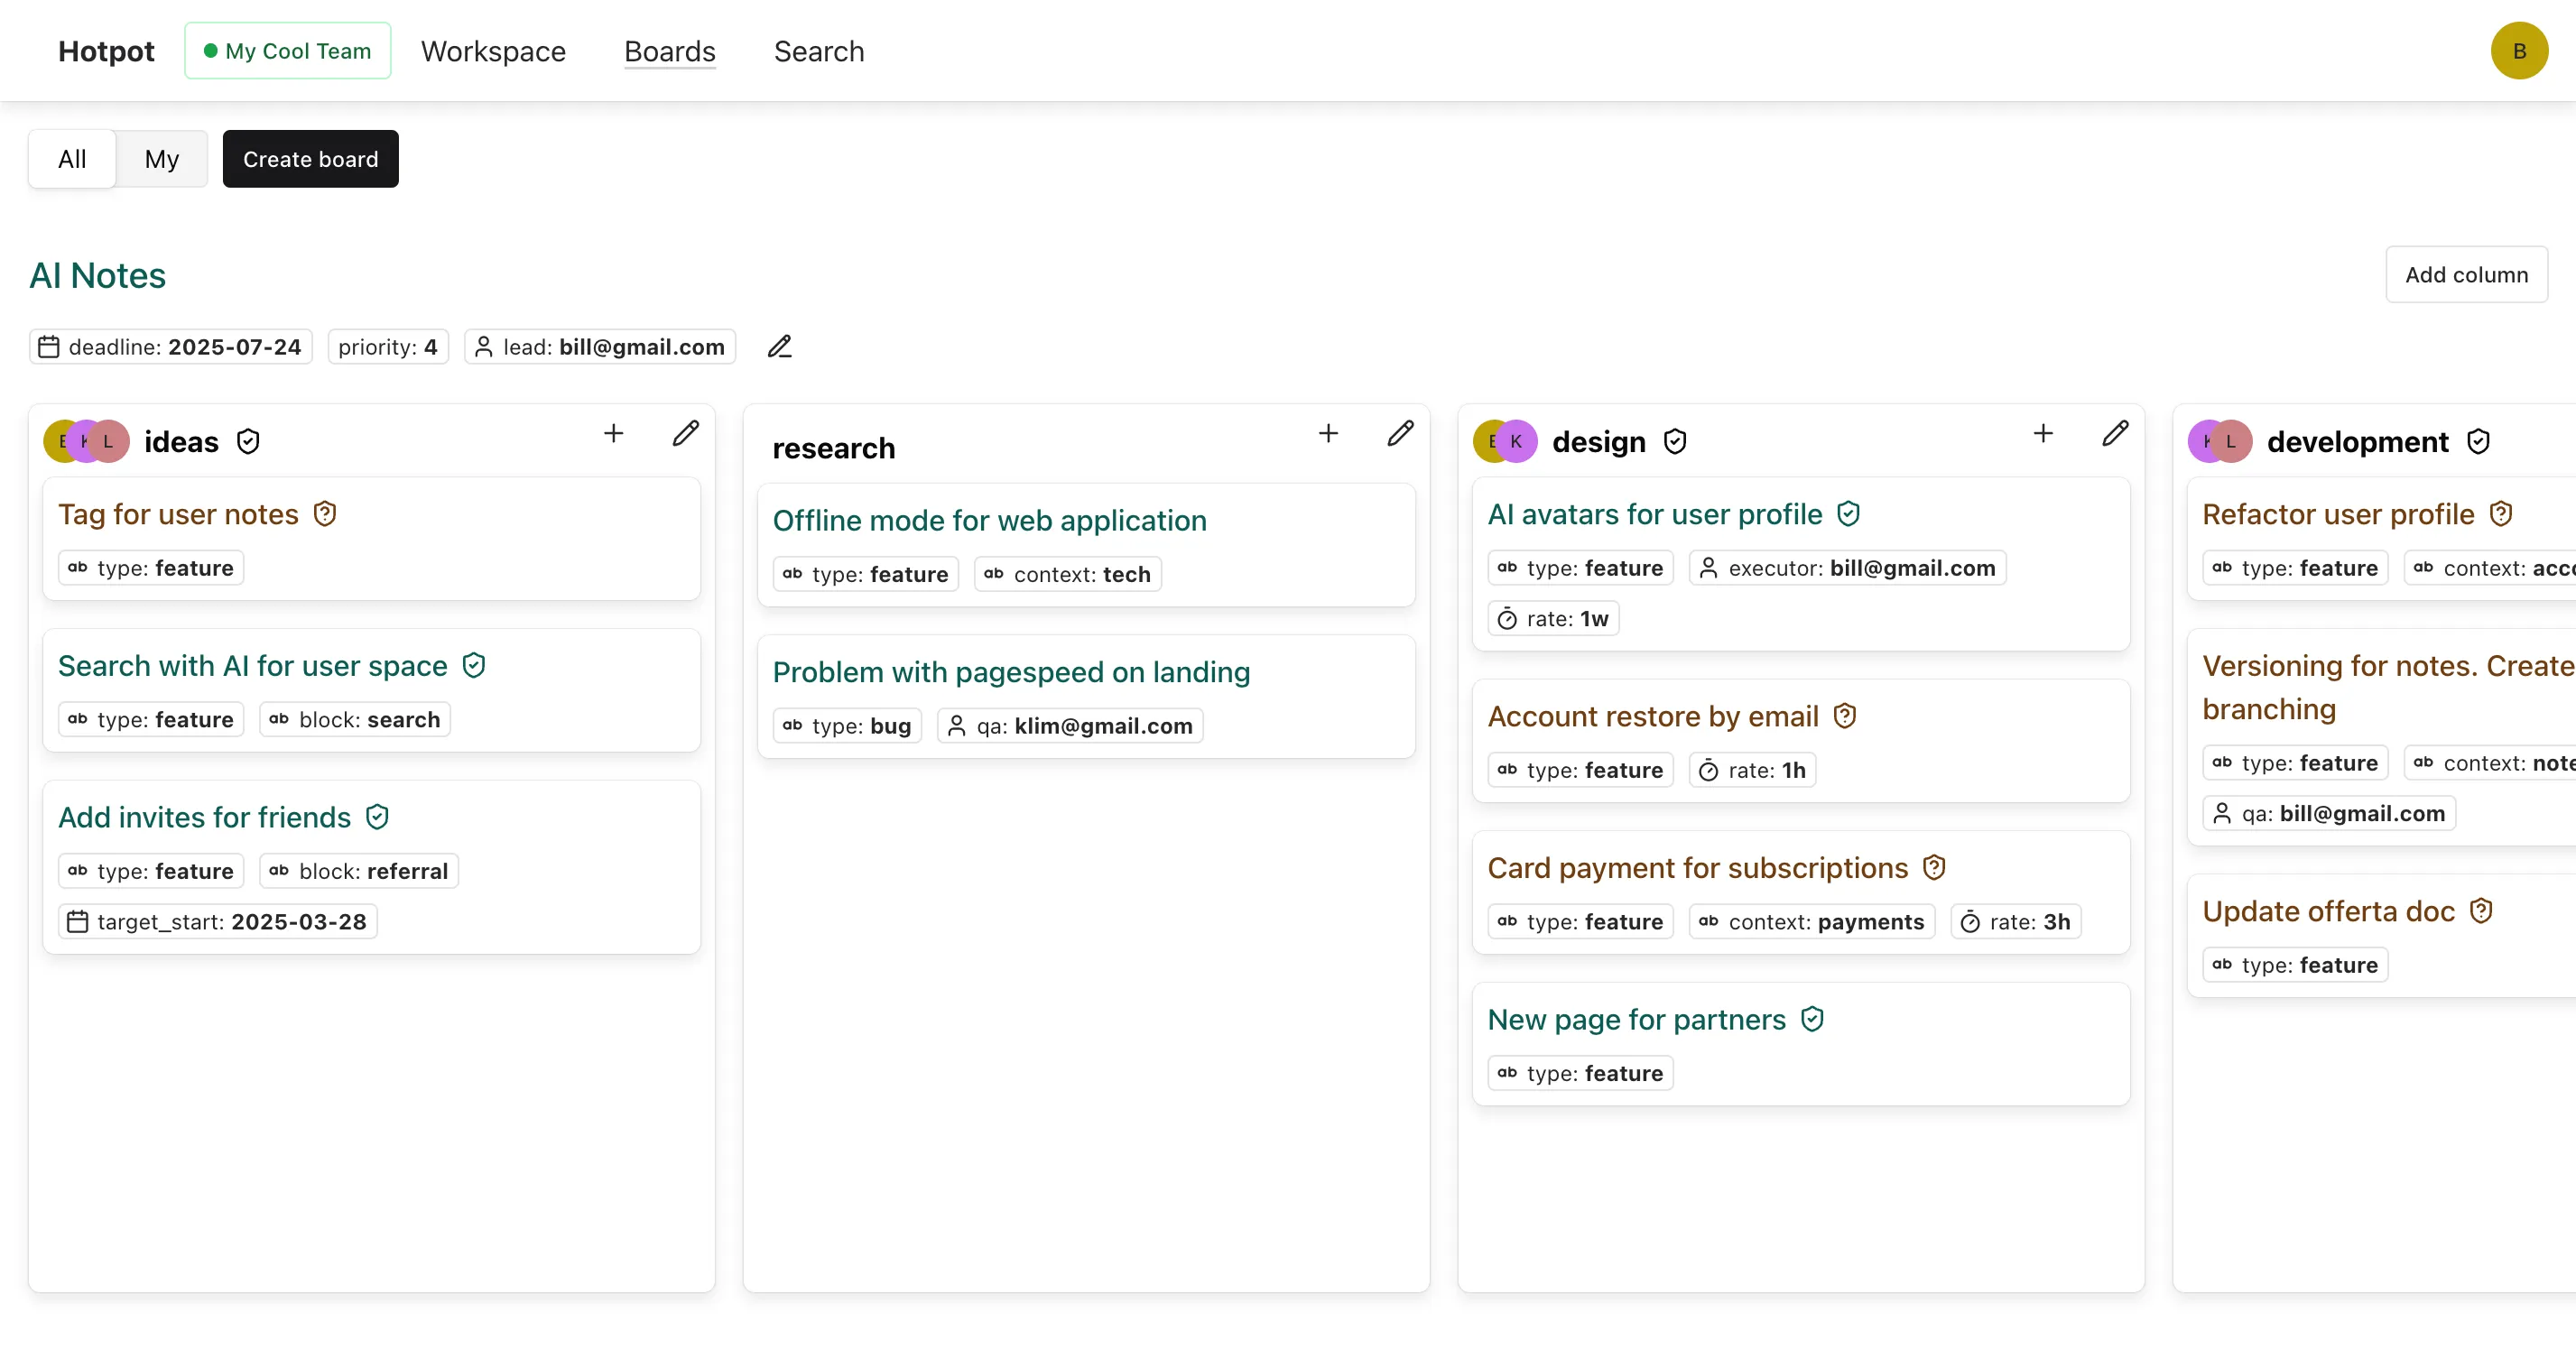Screen dimensions: 2576x1368
Task: Switch to the All boards filter
Action: point(72,159)
